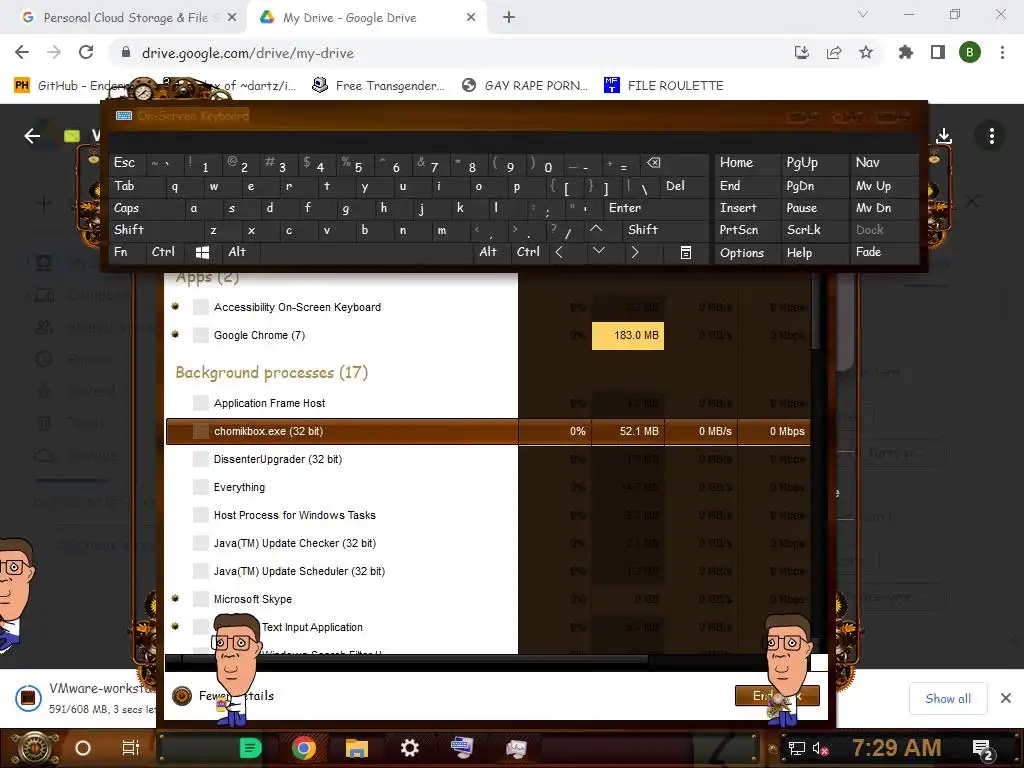Expand the Google Chrome (7) process

pos(175,335)
